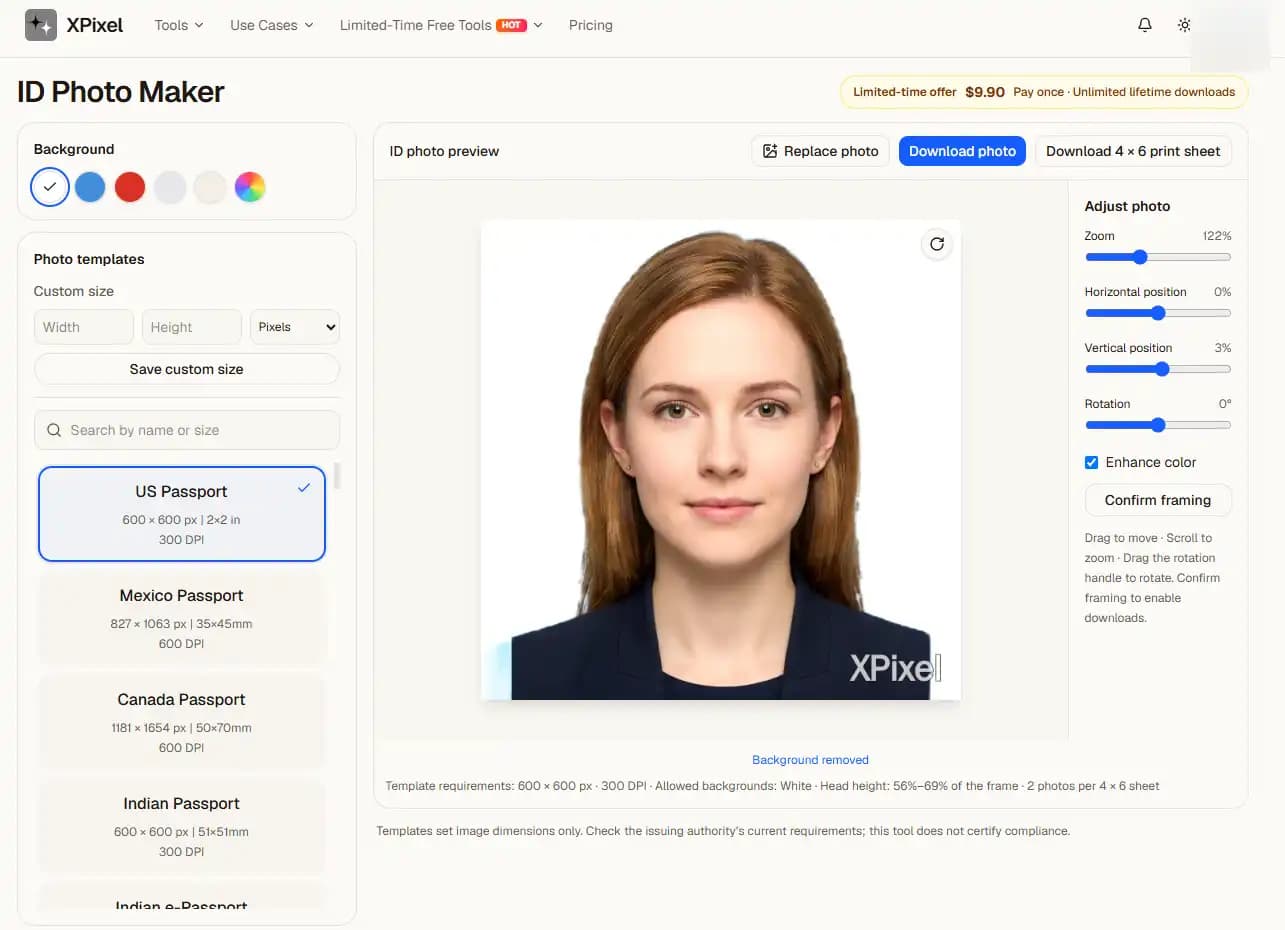Open the rainbow custom color picker
Viewport: 1285px width, 930px height.
250,187
